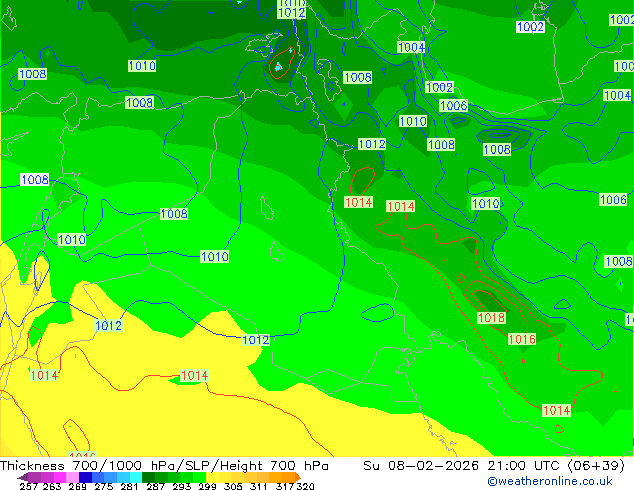Open the weatheronline.co.uk credit link
Image resolution: width=634 pixels, height=490 pixels.
(x=550, y=481)
